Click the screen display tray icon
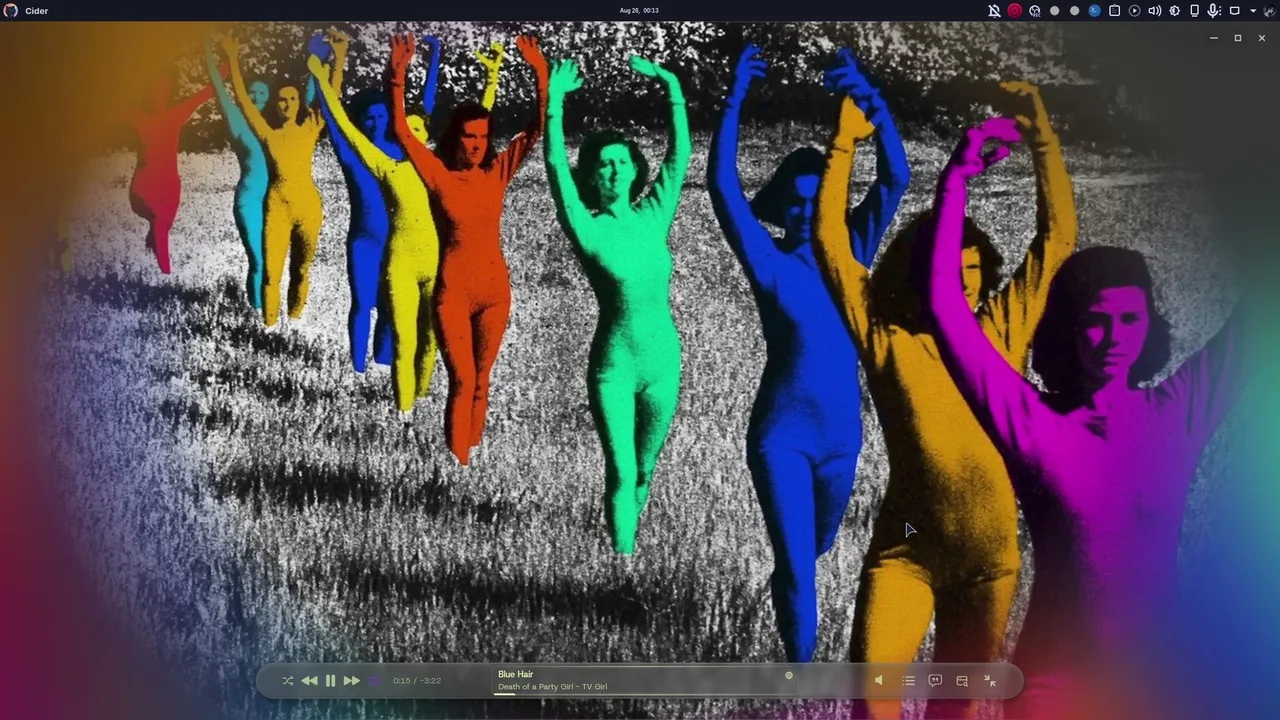Image resolution: width=1280 pixels, height=720 pixels. [1234, 10]
